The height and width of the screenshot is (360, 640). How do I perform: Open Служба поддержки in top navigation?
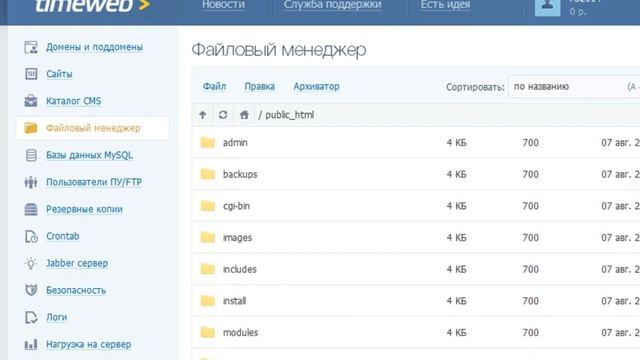(x=333, y=5)
